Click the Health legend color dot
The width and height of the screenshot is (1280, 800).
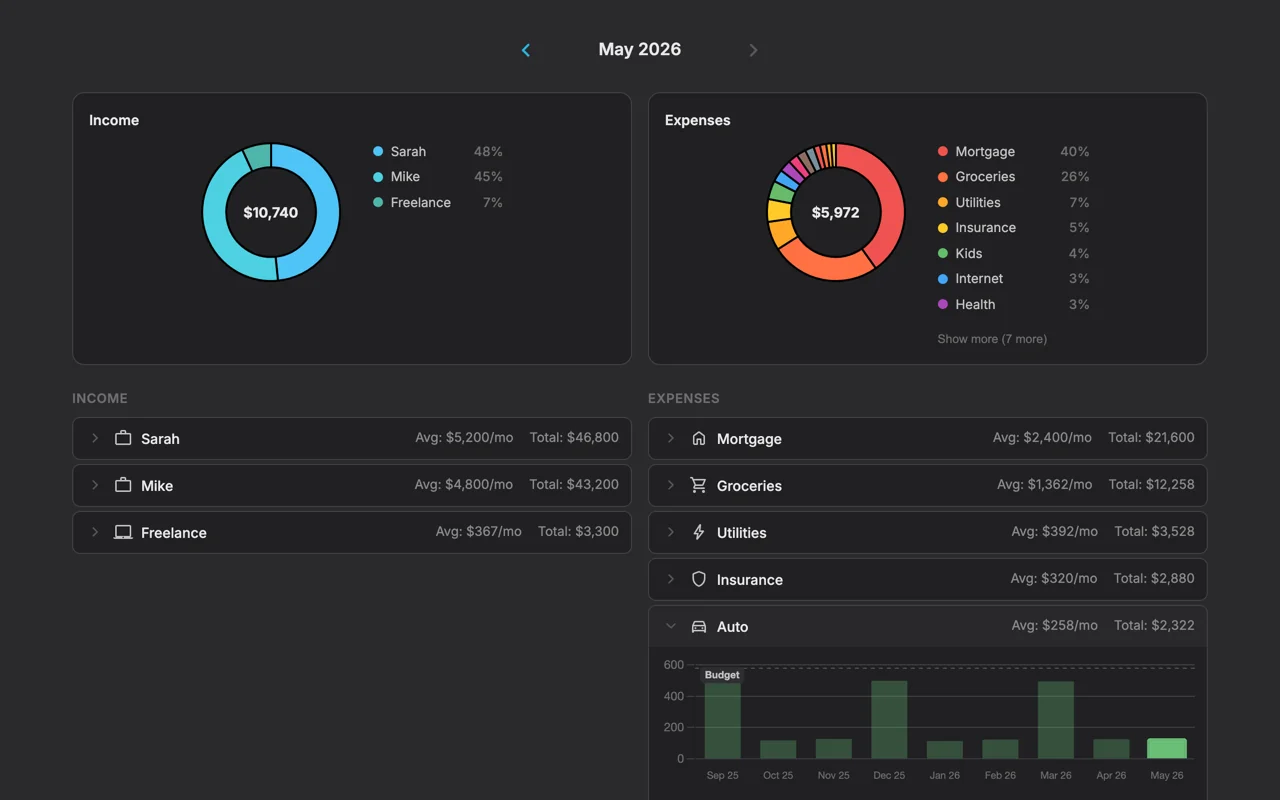click(x=943, y=304)
